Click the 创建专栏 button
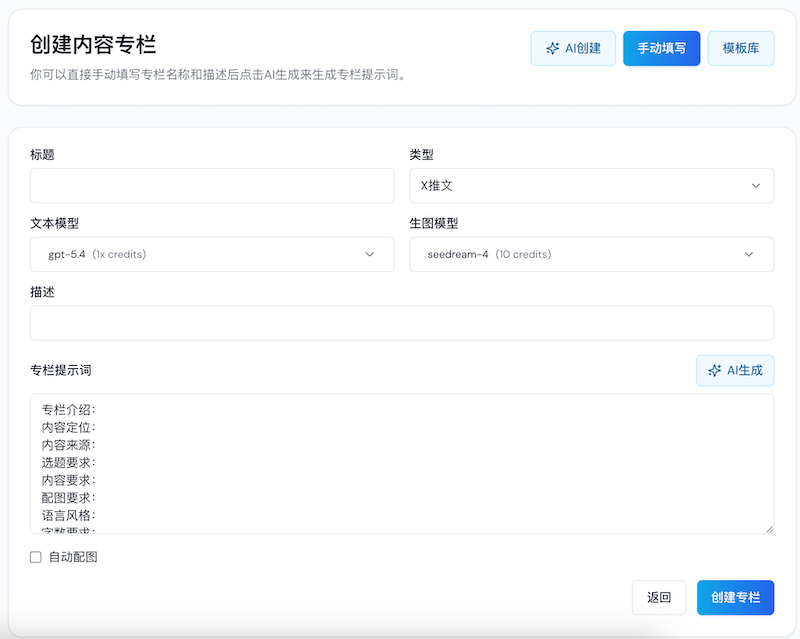The height and width of the screenshot is (639, 800). [x=735, y=598]
